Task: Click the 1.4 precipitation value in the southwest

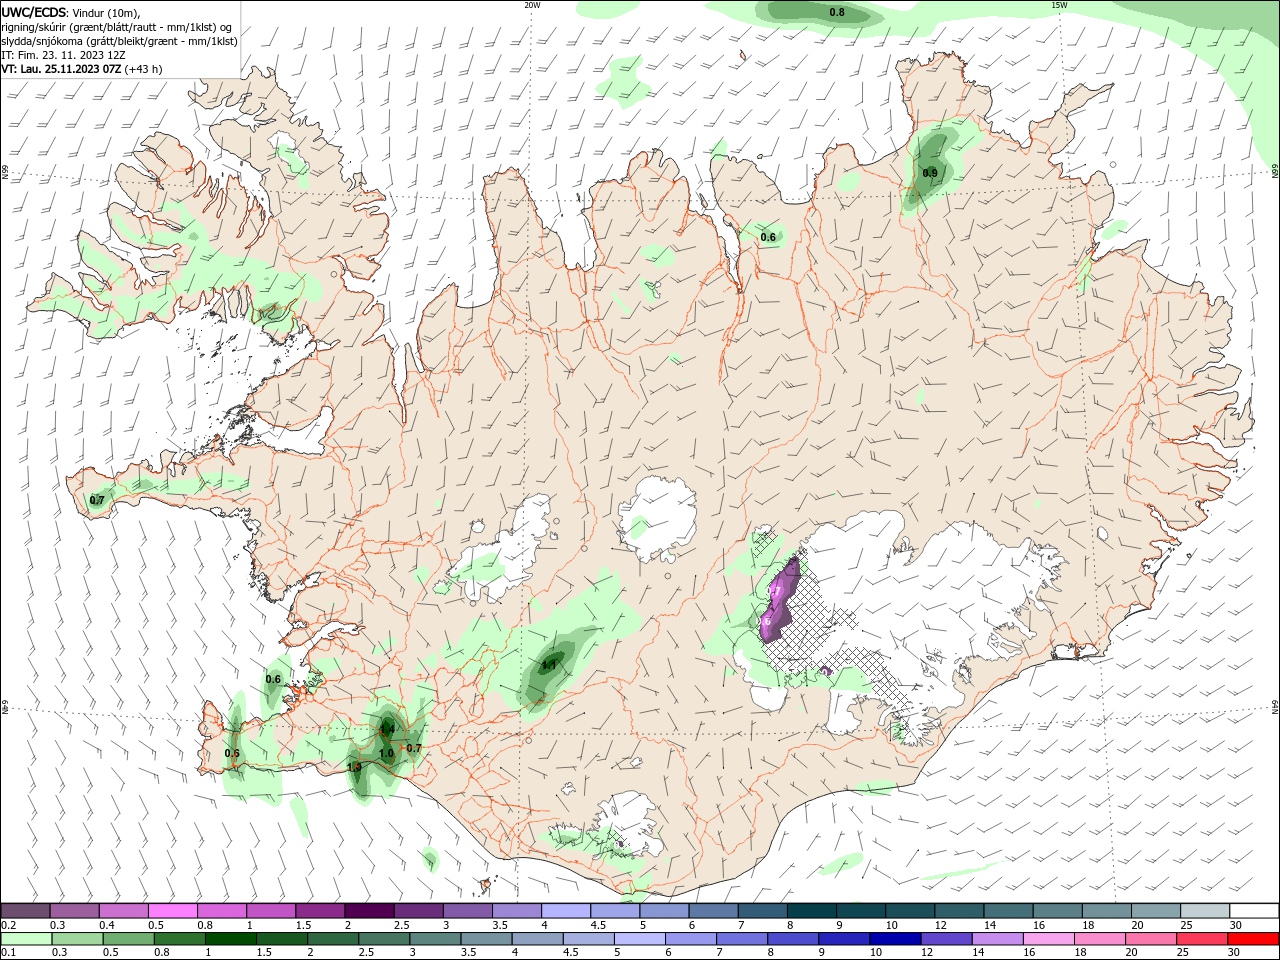Action: (x=387, y=731)
